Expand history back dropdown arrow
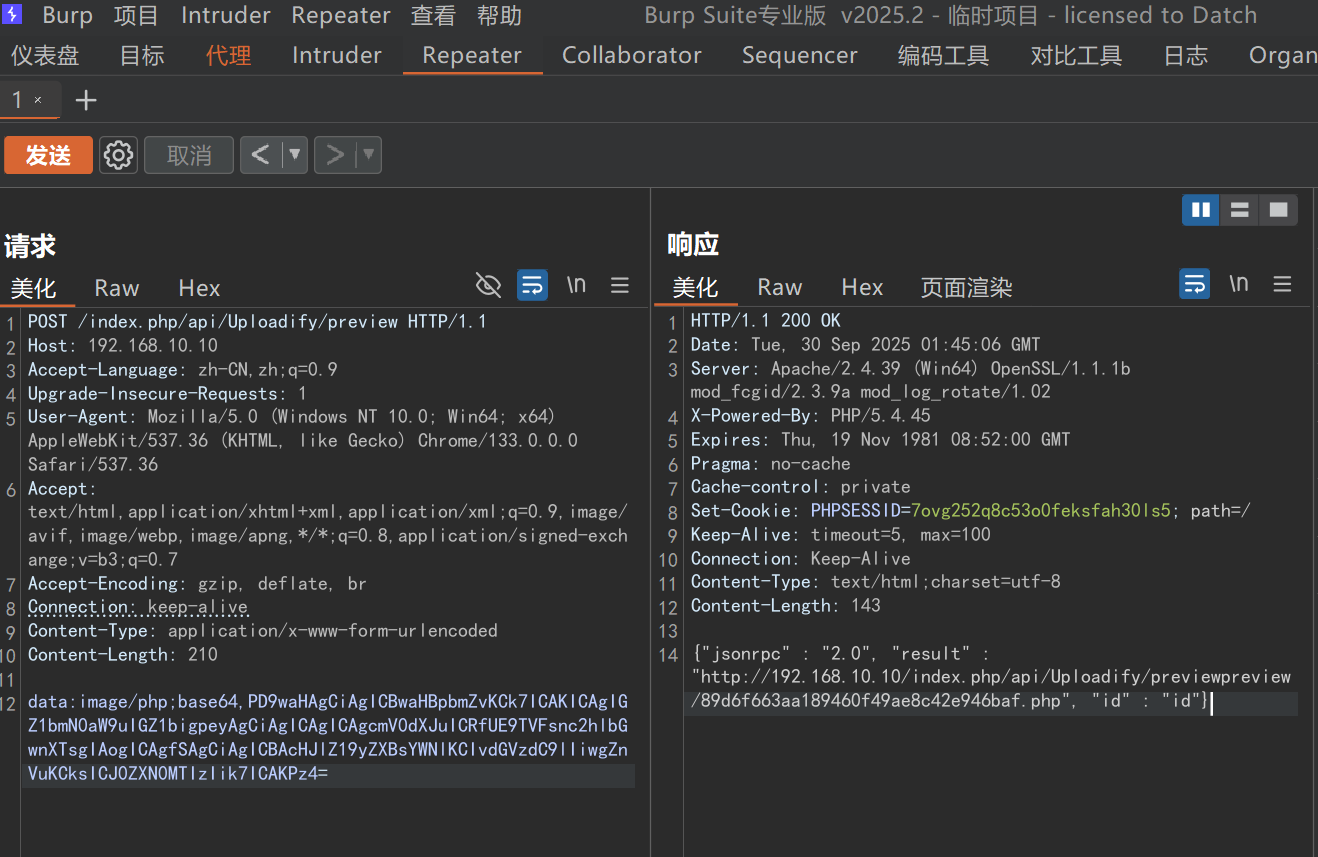This screenshot has width=1318, height=857. click(294, 155)
